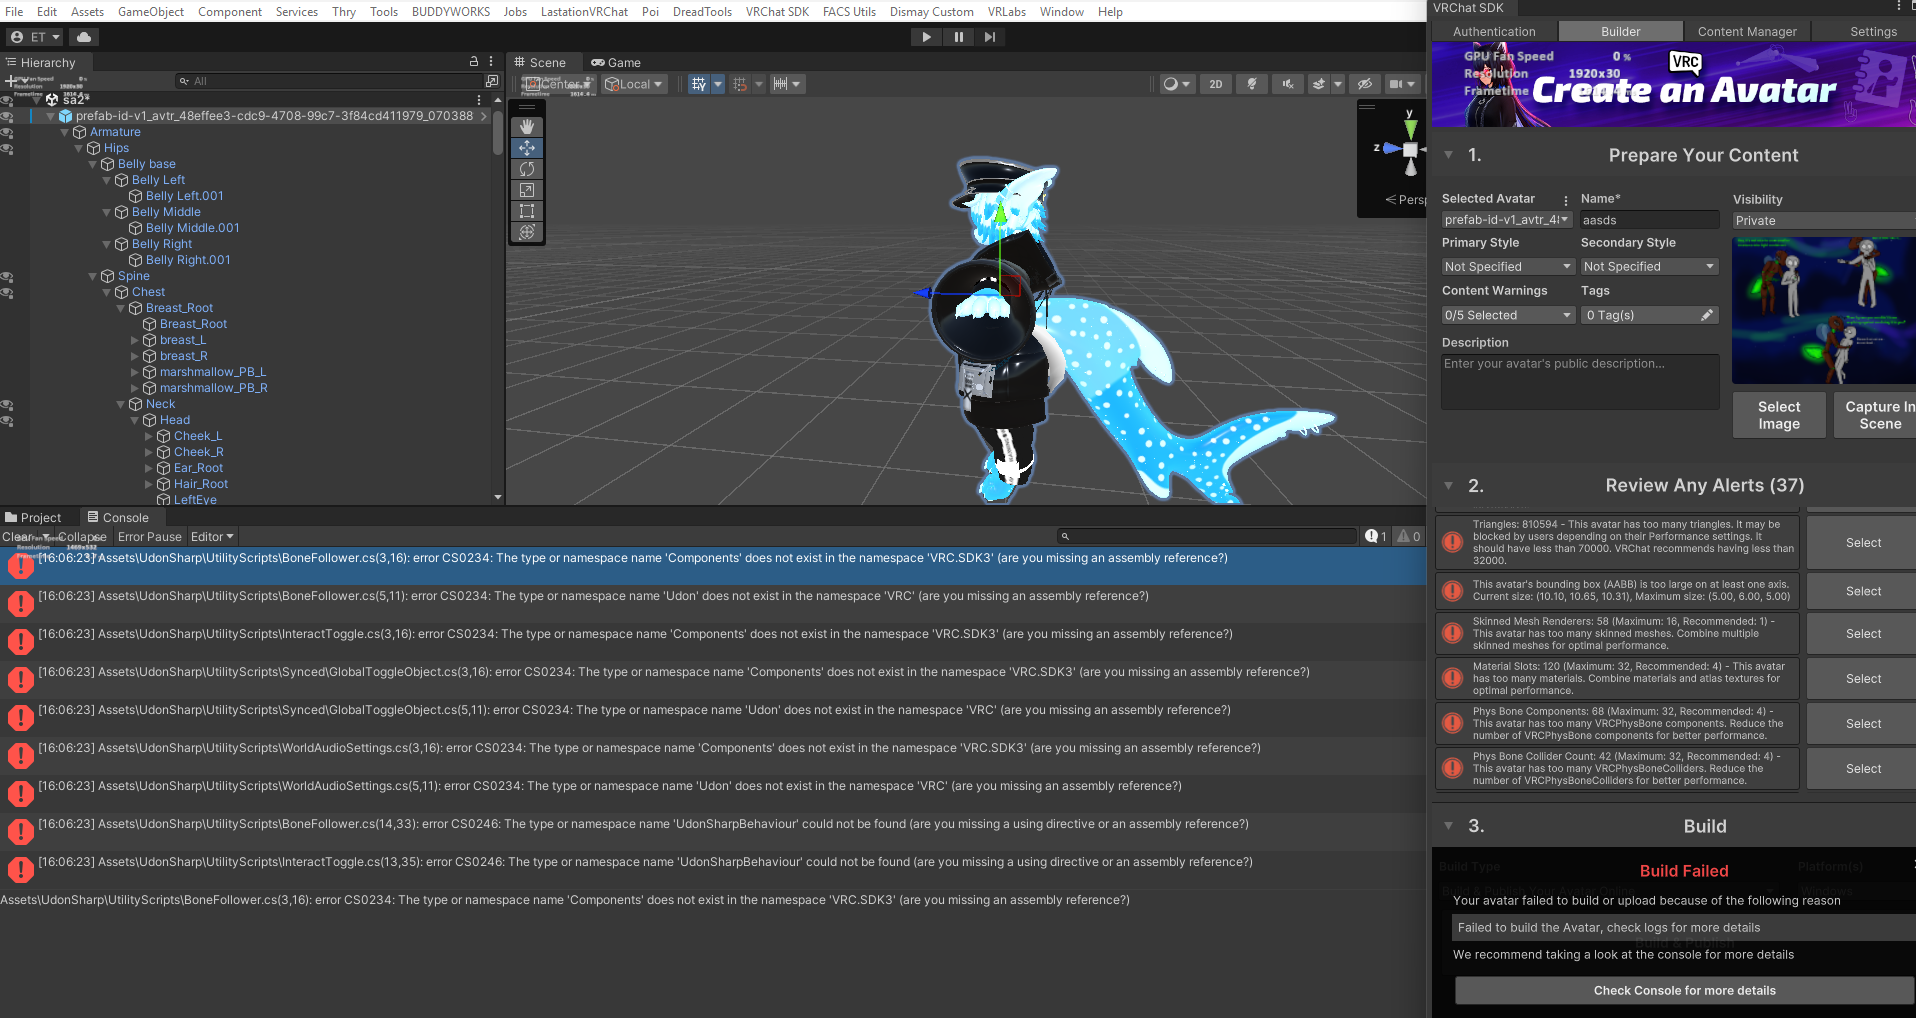Click the VRChat SDK window kebab menu
Screen dimensions: 1916x1018
click(1899, 7)
